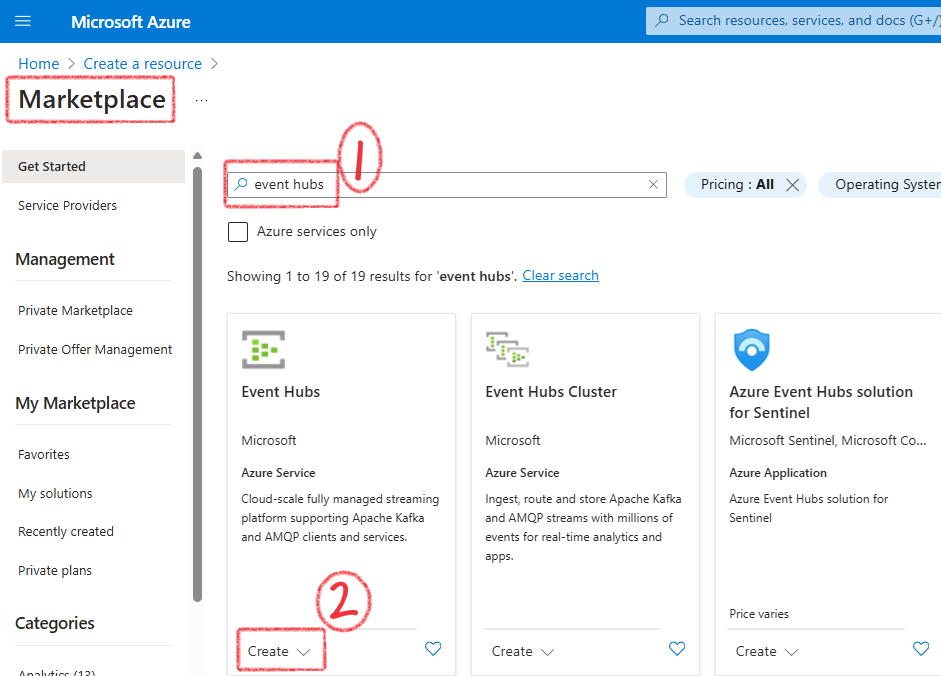Screen dimensions: 941x676
Task: Click the Microsoft Azure logo text
Action: [131, 22]
